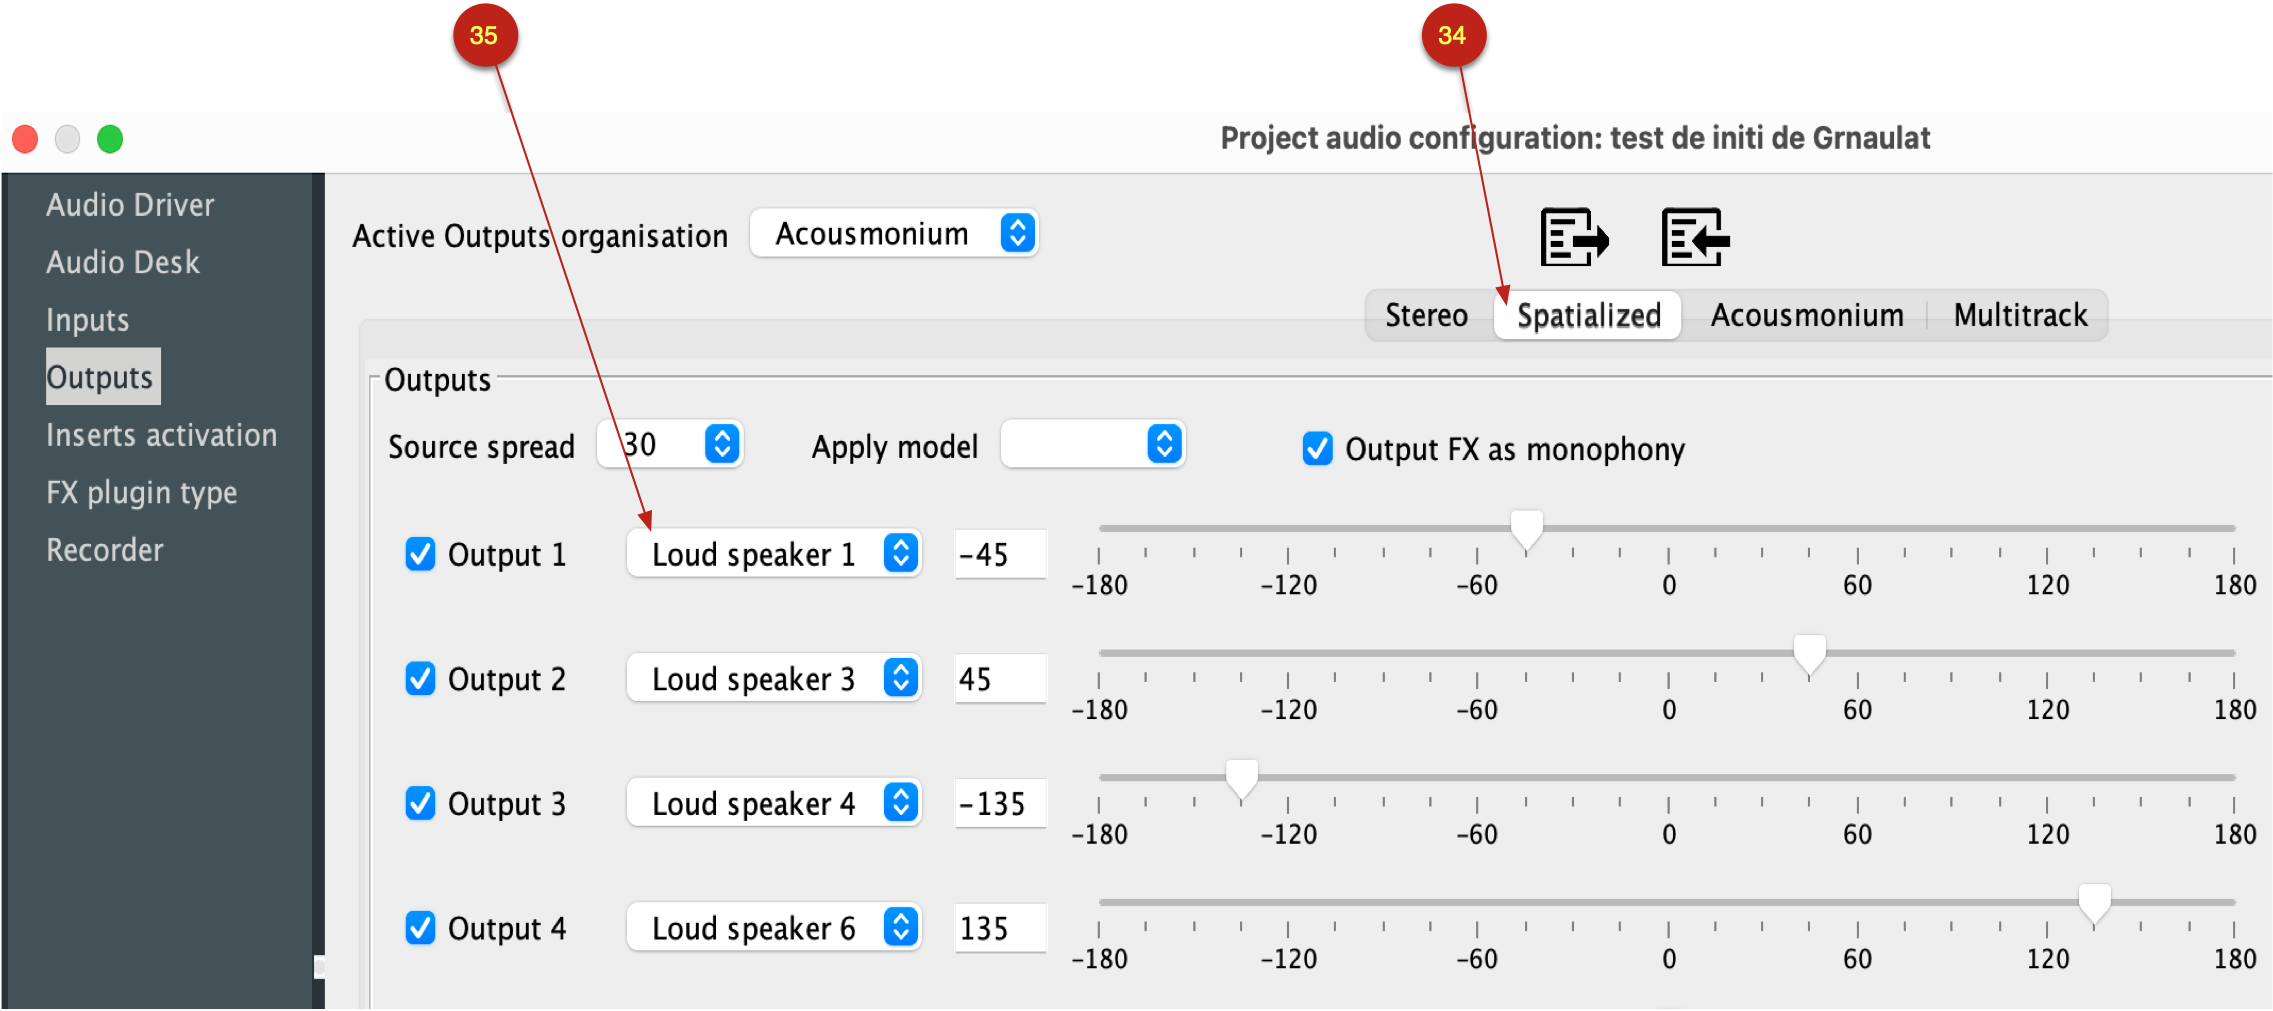The height and width of the screenshot is (1011, 2273).
Task: Expand Active Outputs organisation Acousmonium dropdown
Action: coord(895,234)
